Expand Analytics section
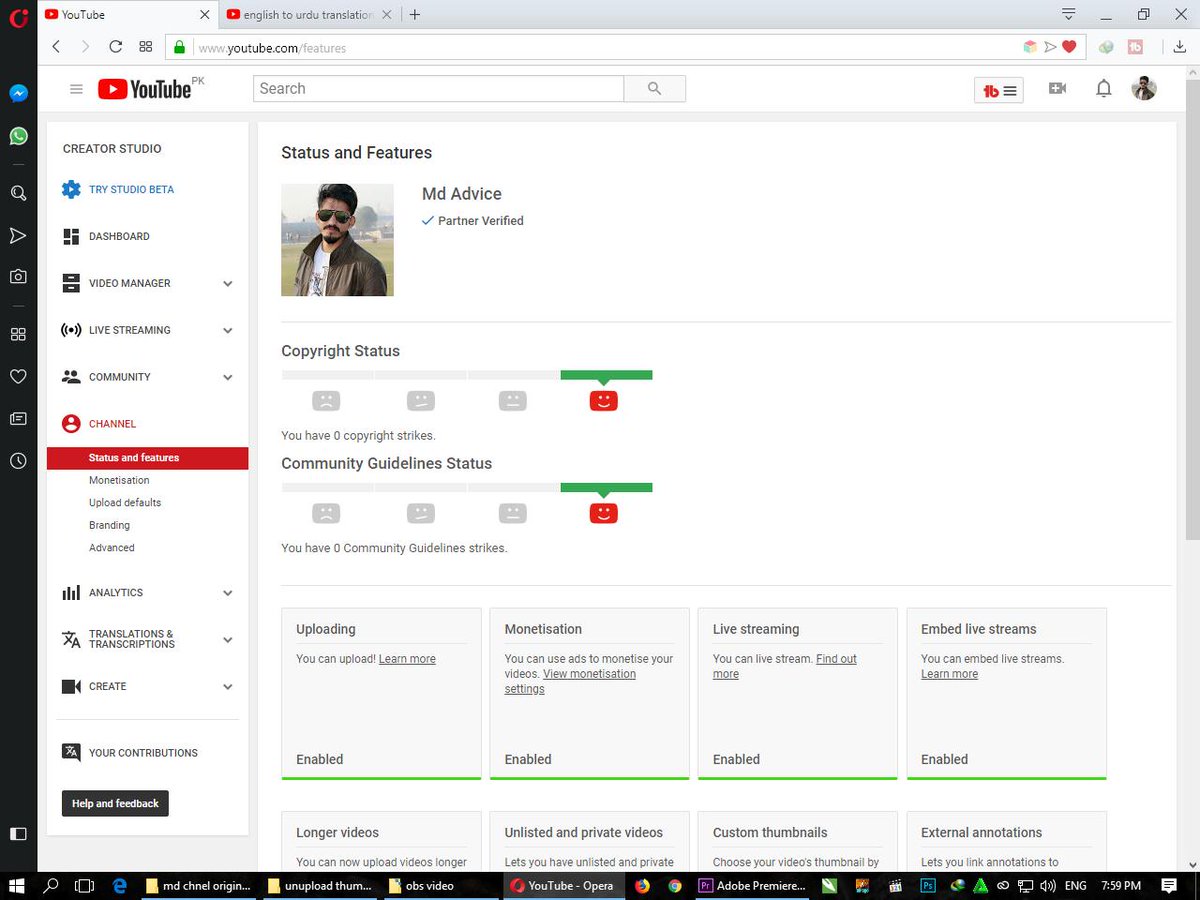Image resolution: width=1200 pixels, height=900 pixels. coord(228,593)
